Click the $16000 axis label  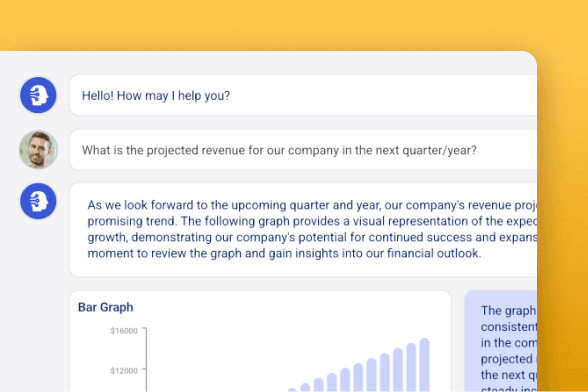coord(124,331)
